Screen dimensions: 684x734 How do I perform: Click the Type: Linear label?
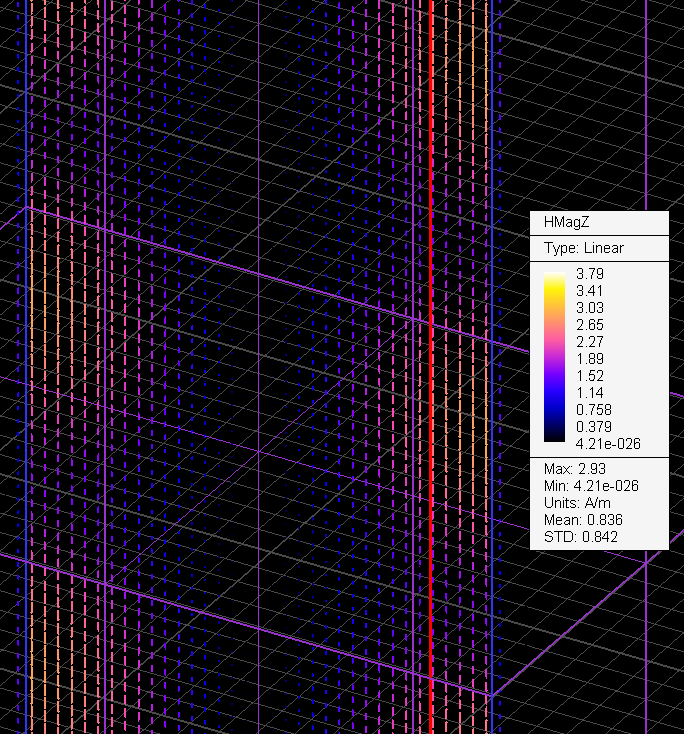(x=583, y=248)
